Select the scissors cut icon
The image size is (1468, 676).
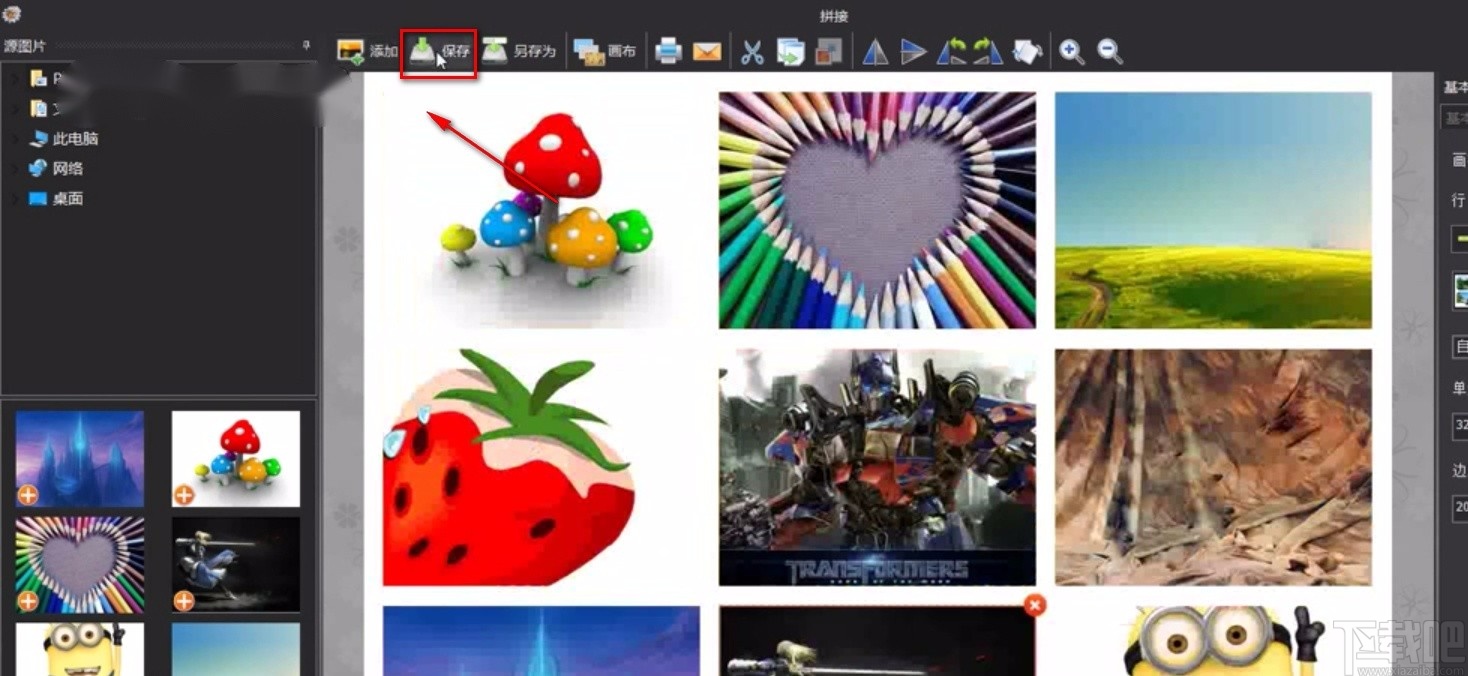(752, 52)
